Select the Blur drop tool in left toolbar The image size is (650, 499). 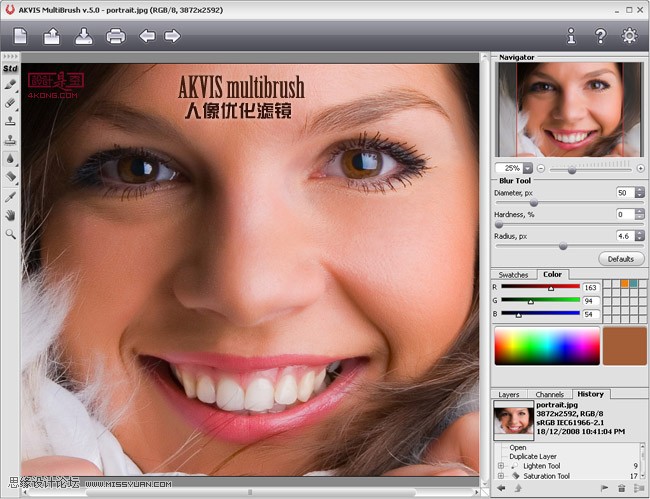click(x=10, y=158)
